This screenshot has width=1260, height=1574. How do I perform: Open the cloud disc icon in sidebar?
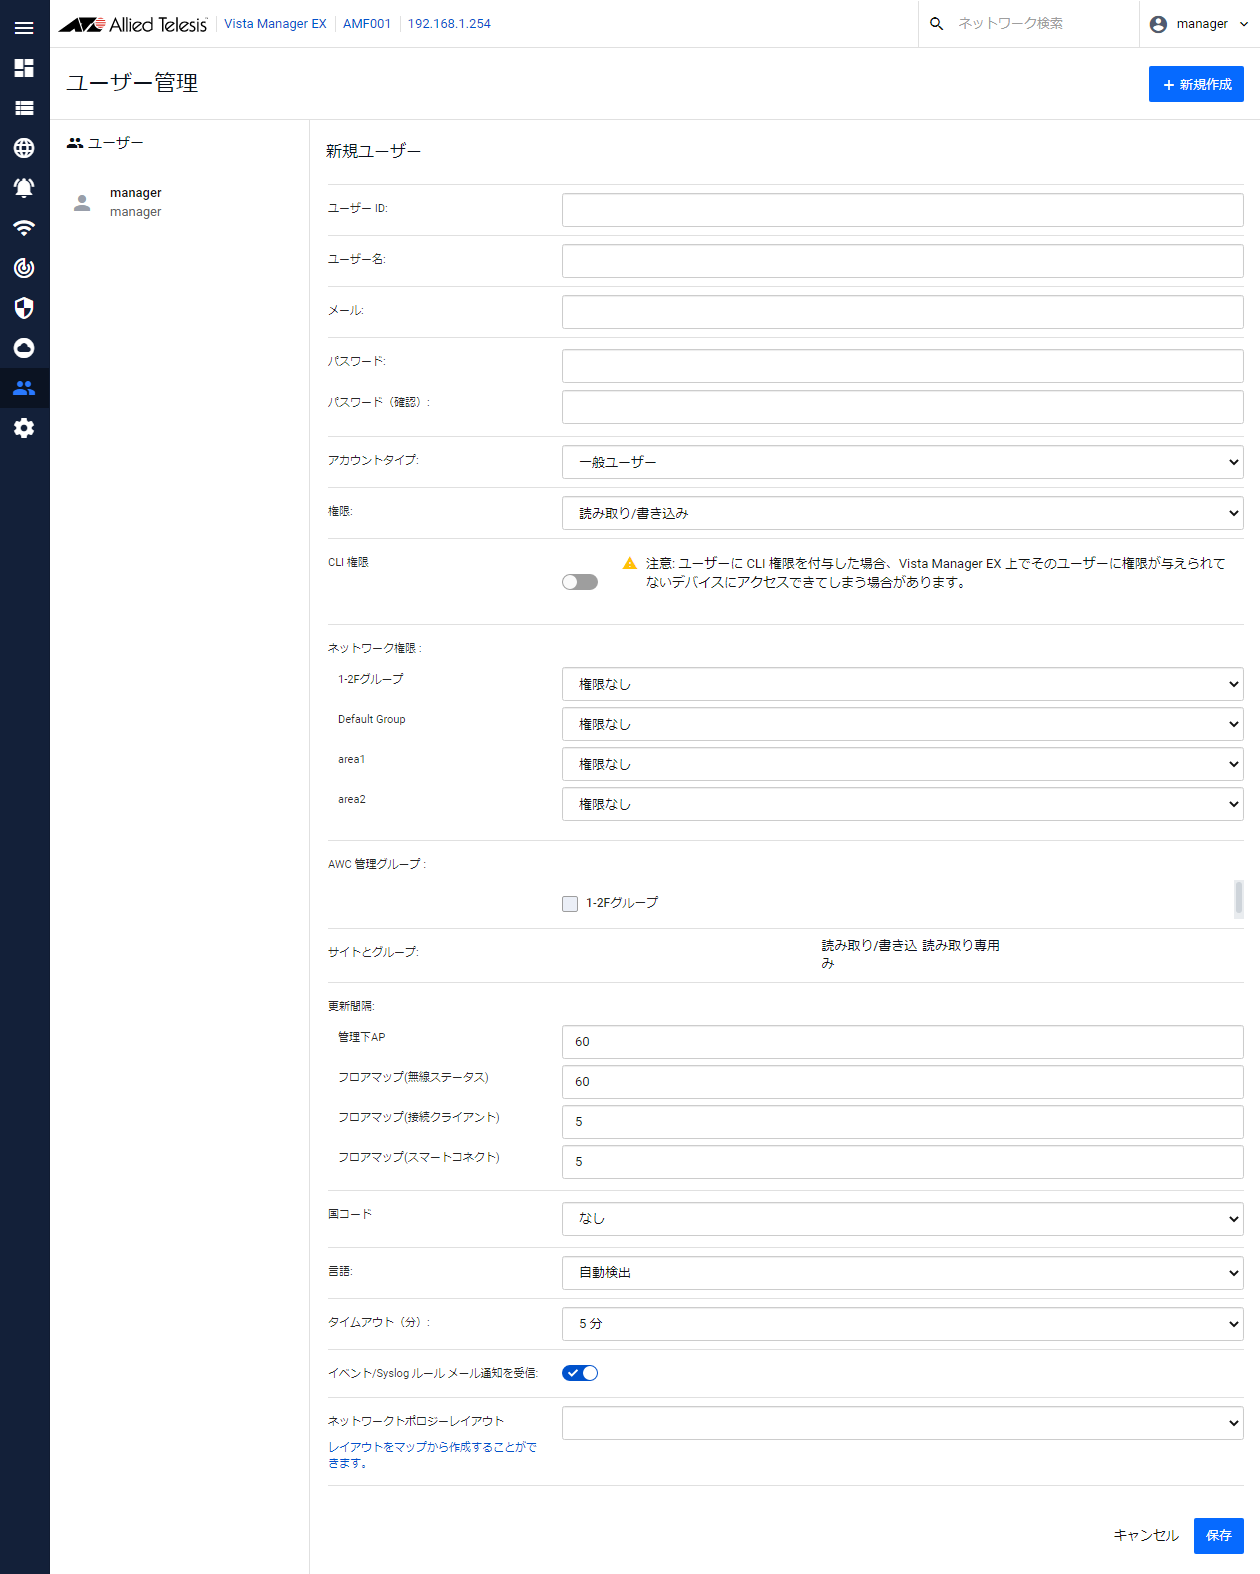(x=24, y=348)
